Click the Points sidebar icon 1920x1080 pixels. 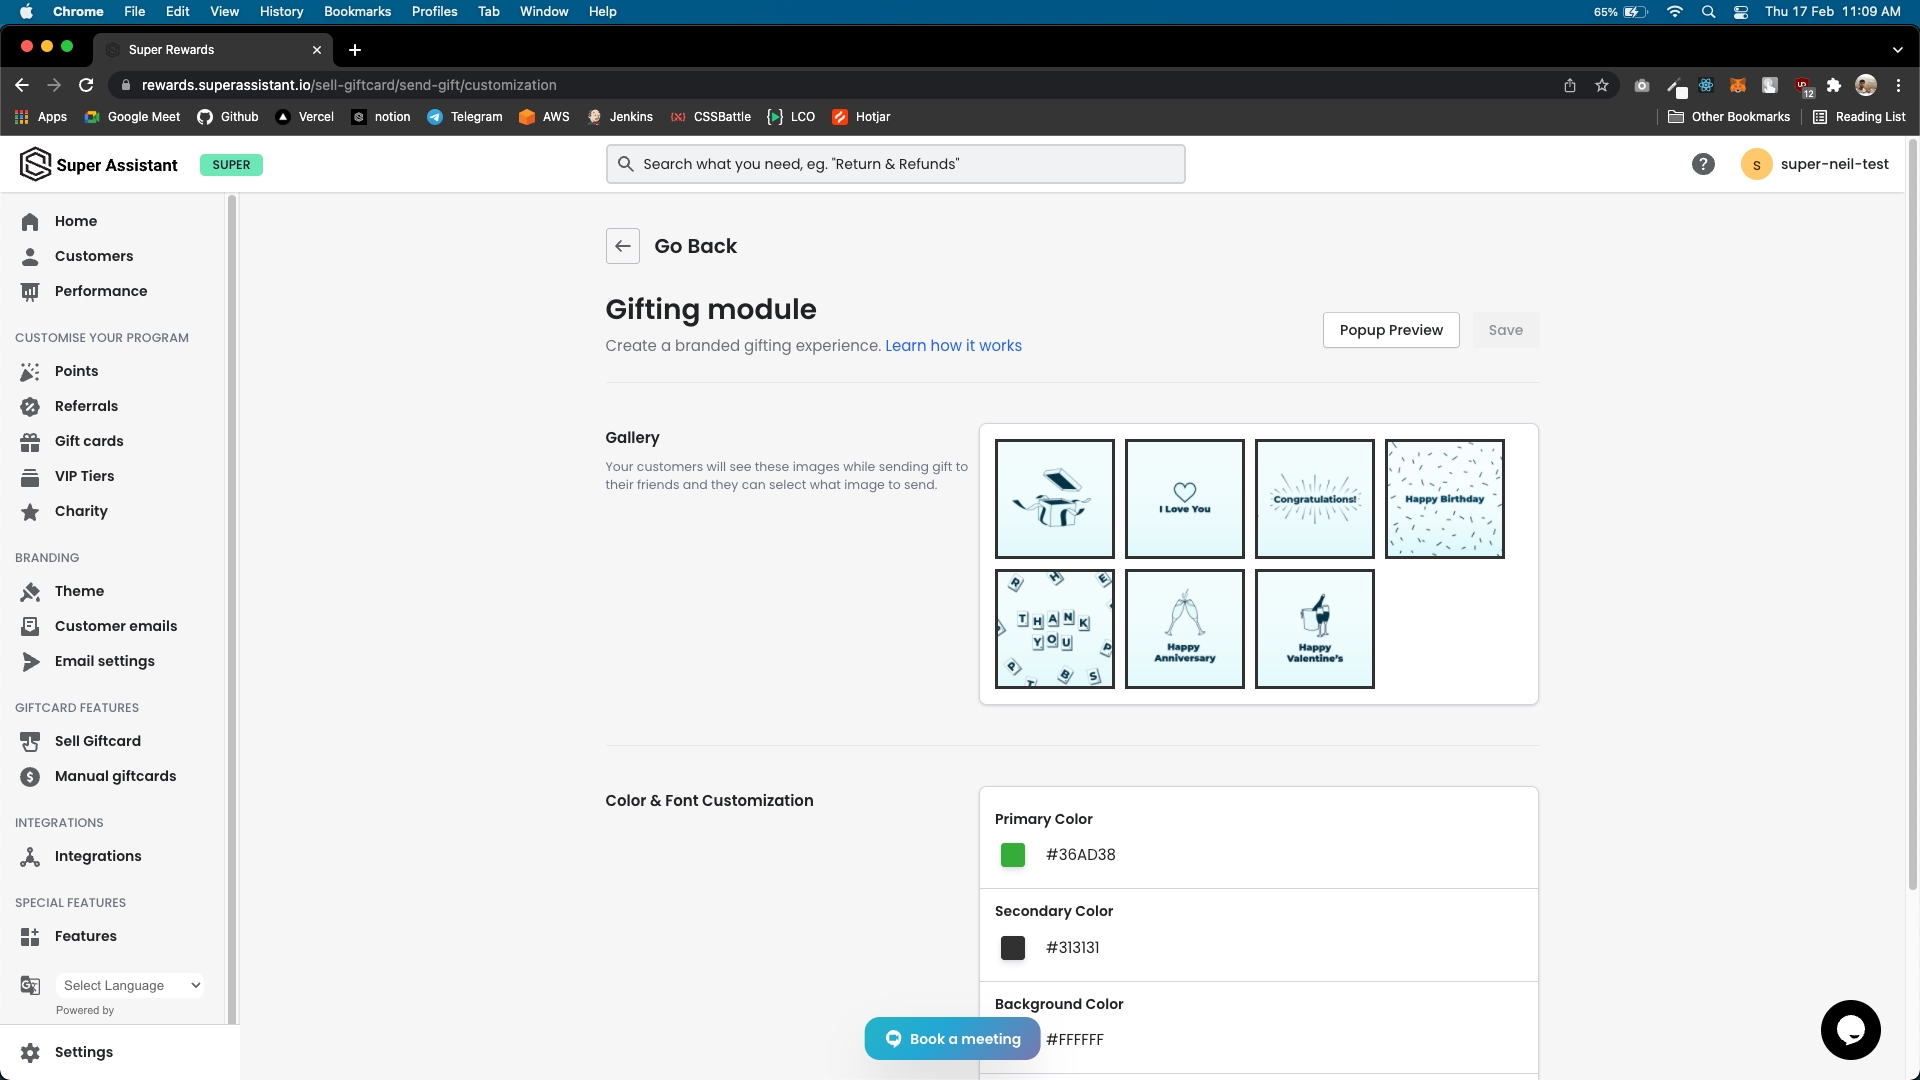click(x=30, y=371)
